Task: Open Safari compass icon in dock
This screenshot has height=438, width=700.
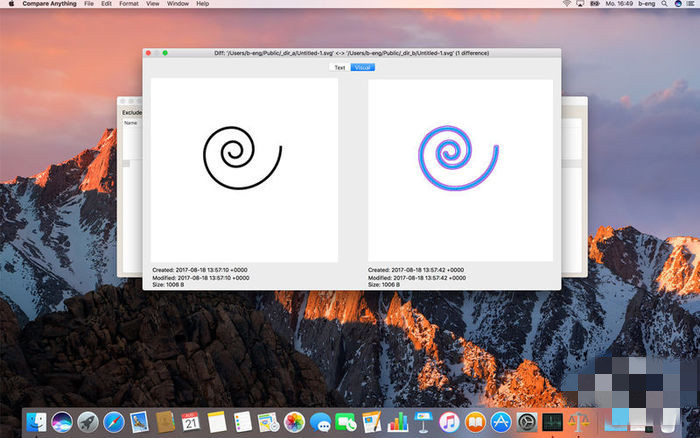Action: (x=114, y=422)
